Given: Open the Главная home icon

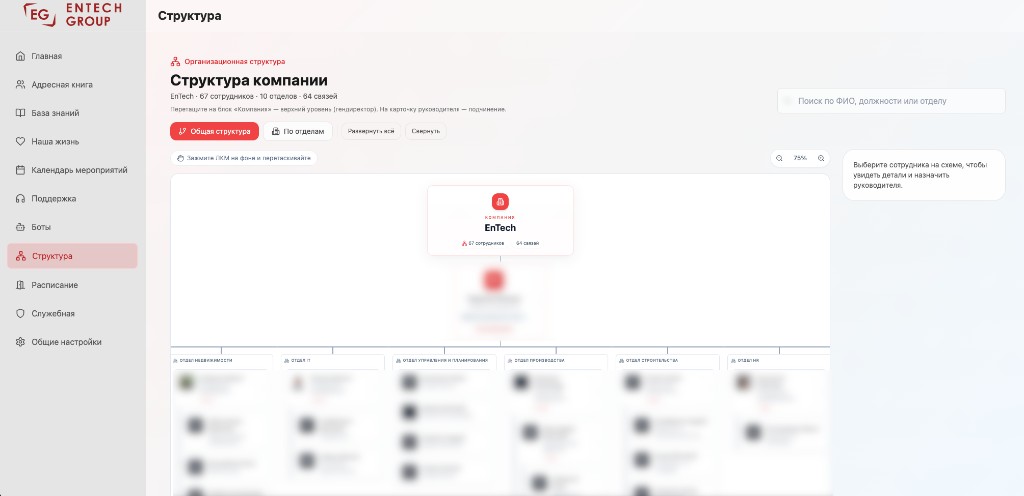Looking at the screenshot, I should (x=20, y=56).
